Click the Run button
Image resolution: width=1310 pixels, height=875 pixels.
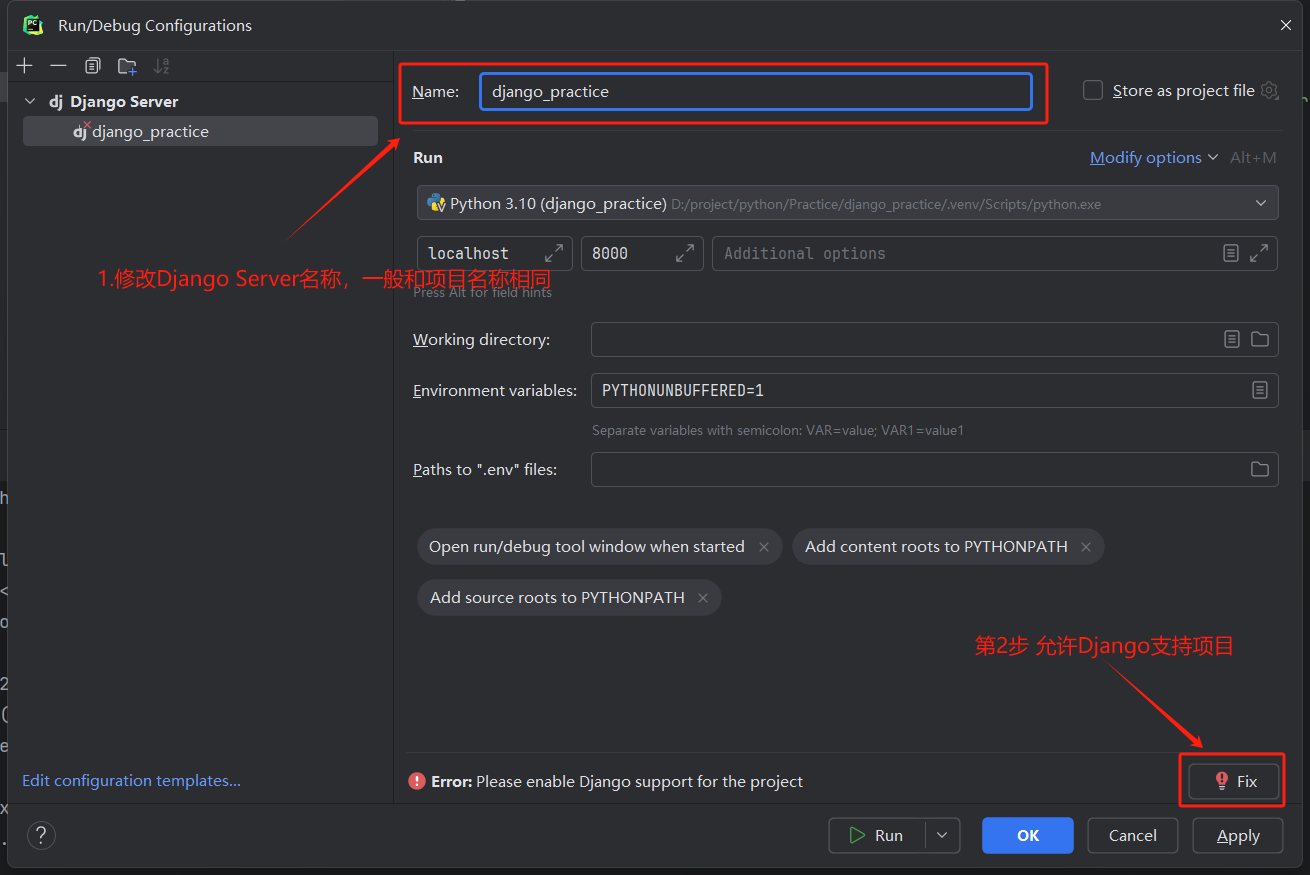click(877, 836)
